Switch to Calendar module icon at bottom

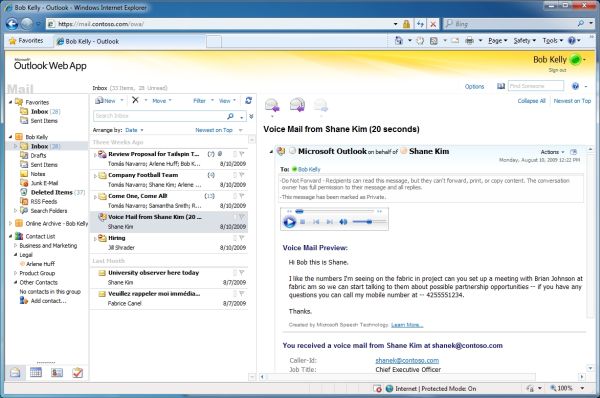[36, 372]
